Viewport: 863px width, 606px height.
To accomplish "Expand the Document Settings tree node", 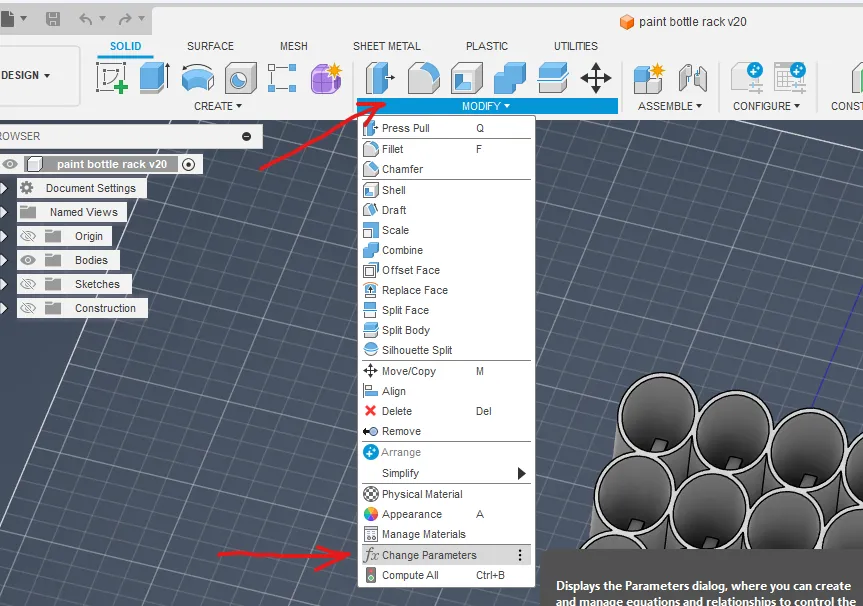I will click(4, 188).
